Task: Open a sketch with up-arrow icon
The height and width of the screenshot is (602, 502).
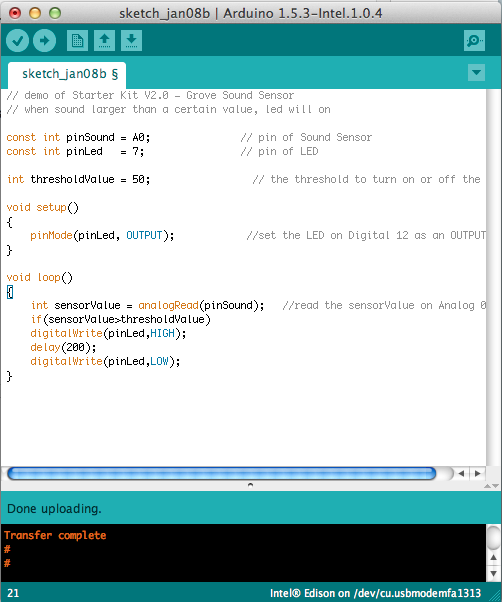Action: (104, 40)
